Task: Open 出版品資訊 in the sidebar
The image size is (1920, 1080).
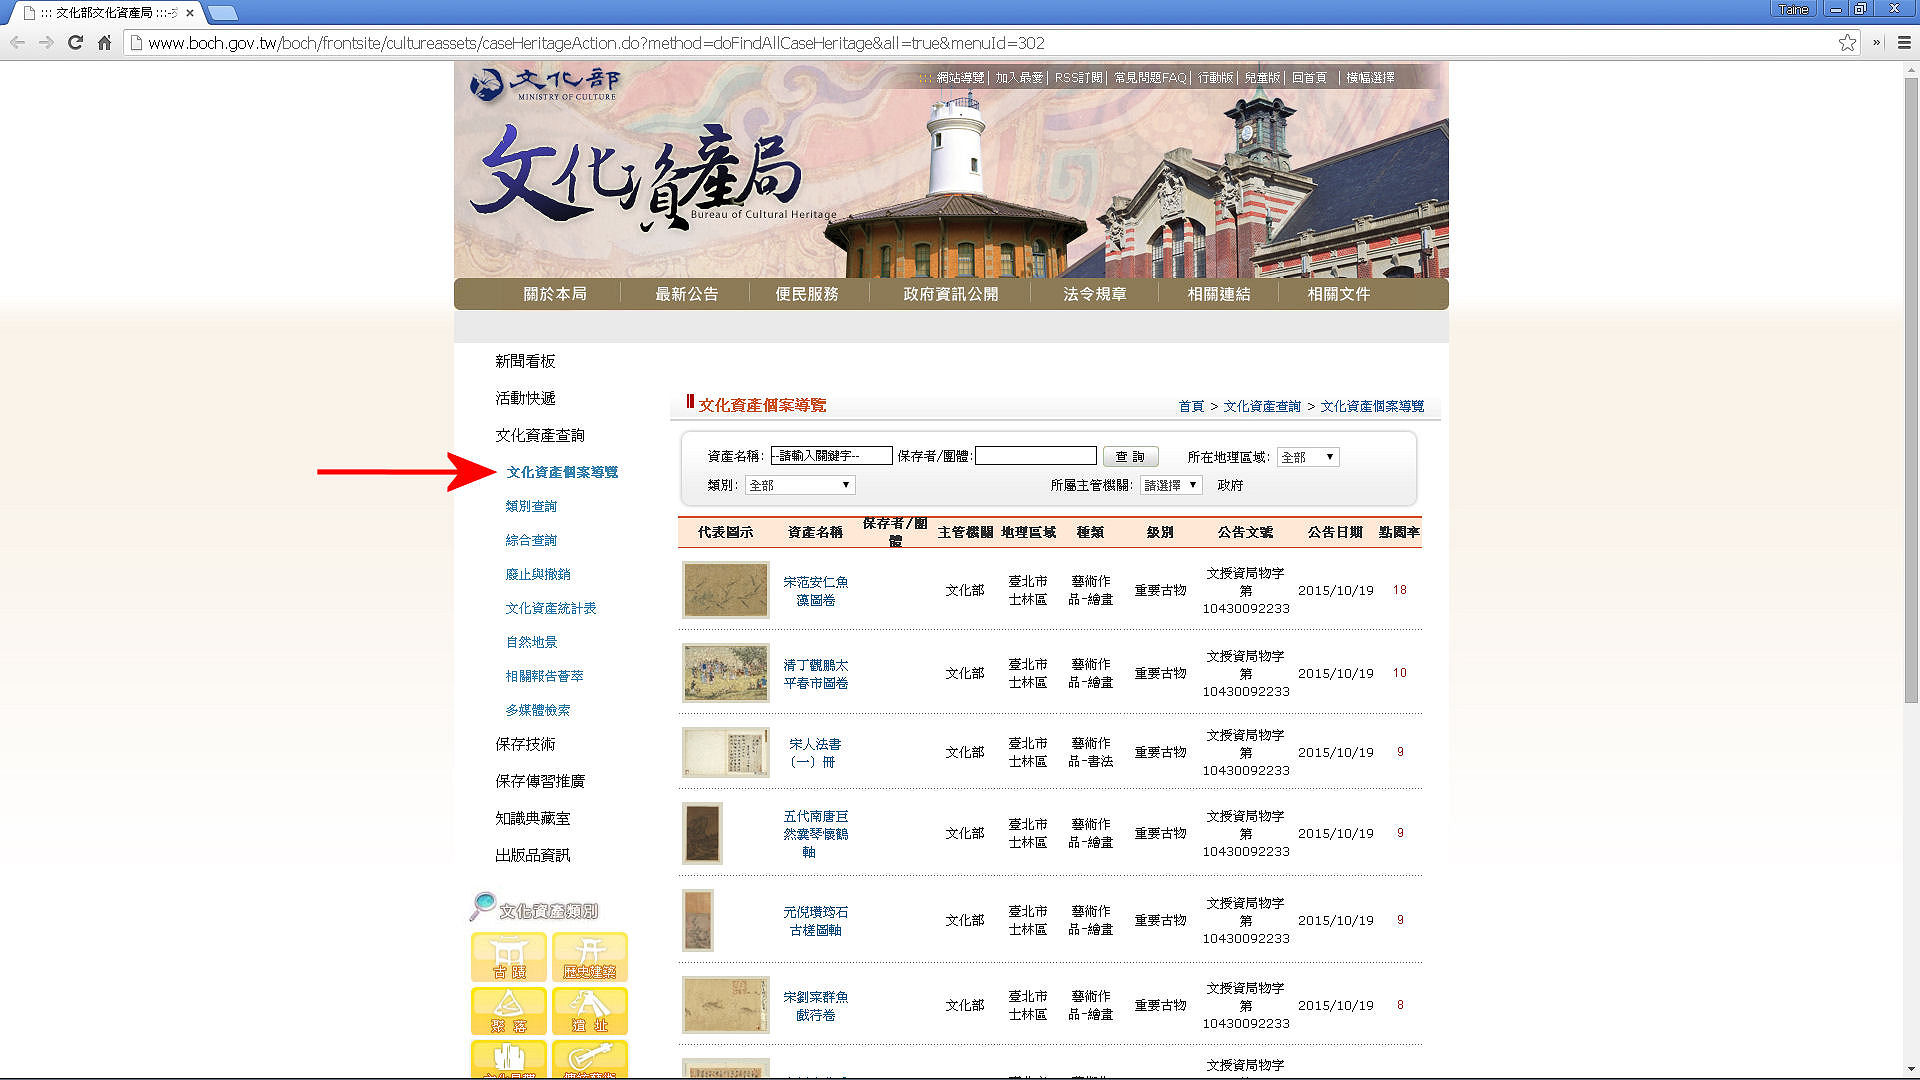Action: click(x=532, y=855)
